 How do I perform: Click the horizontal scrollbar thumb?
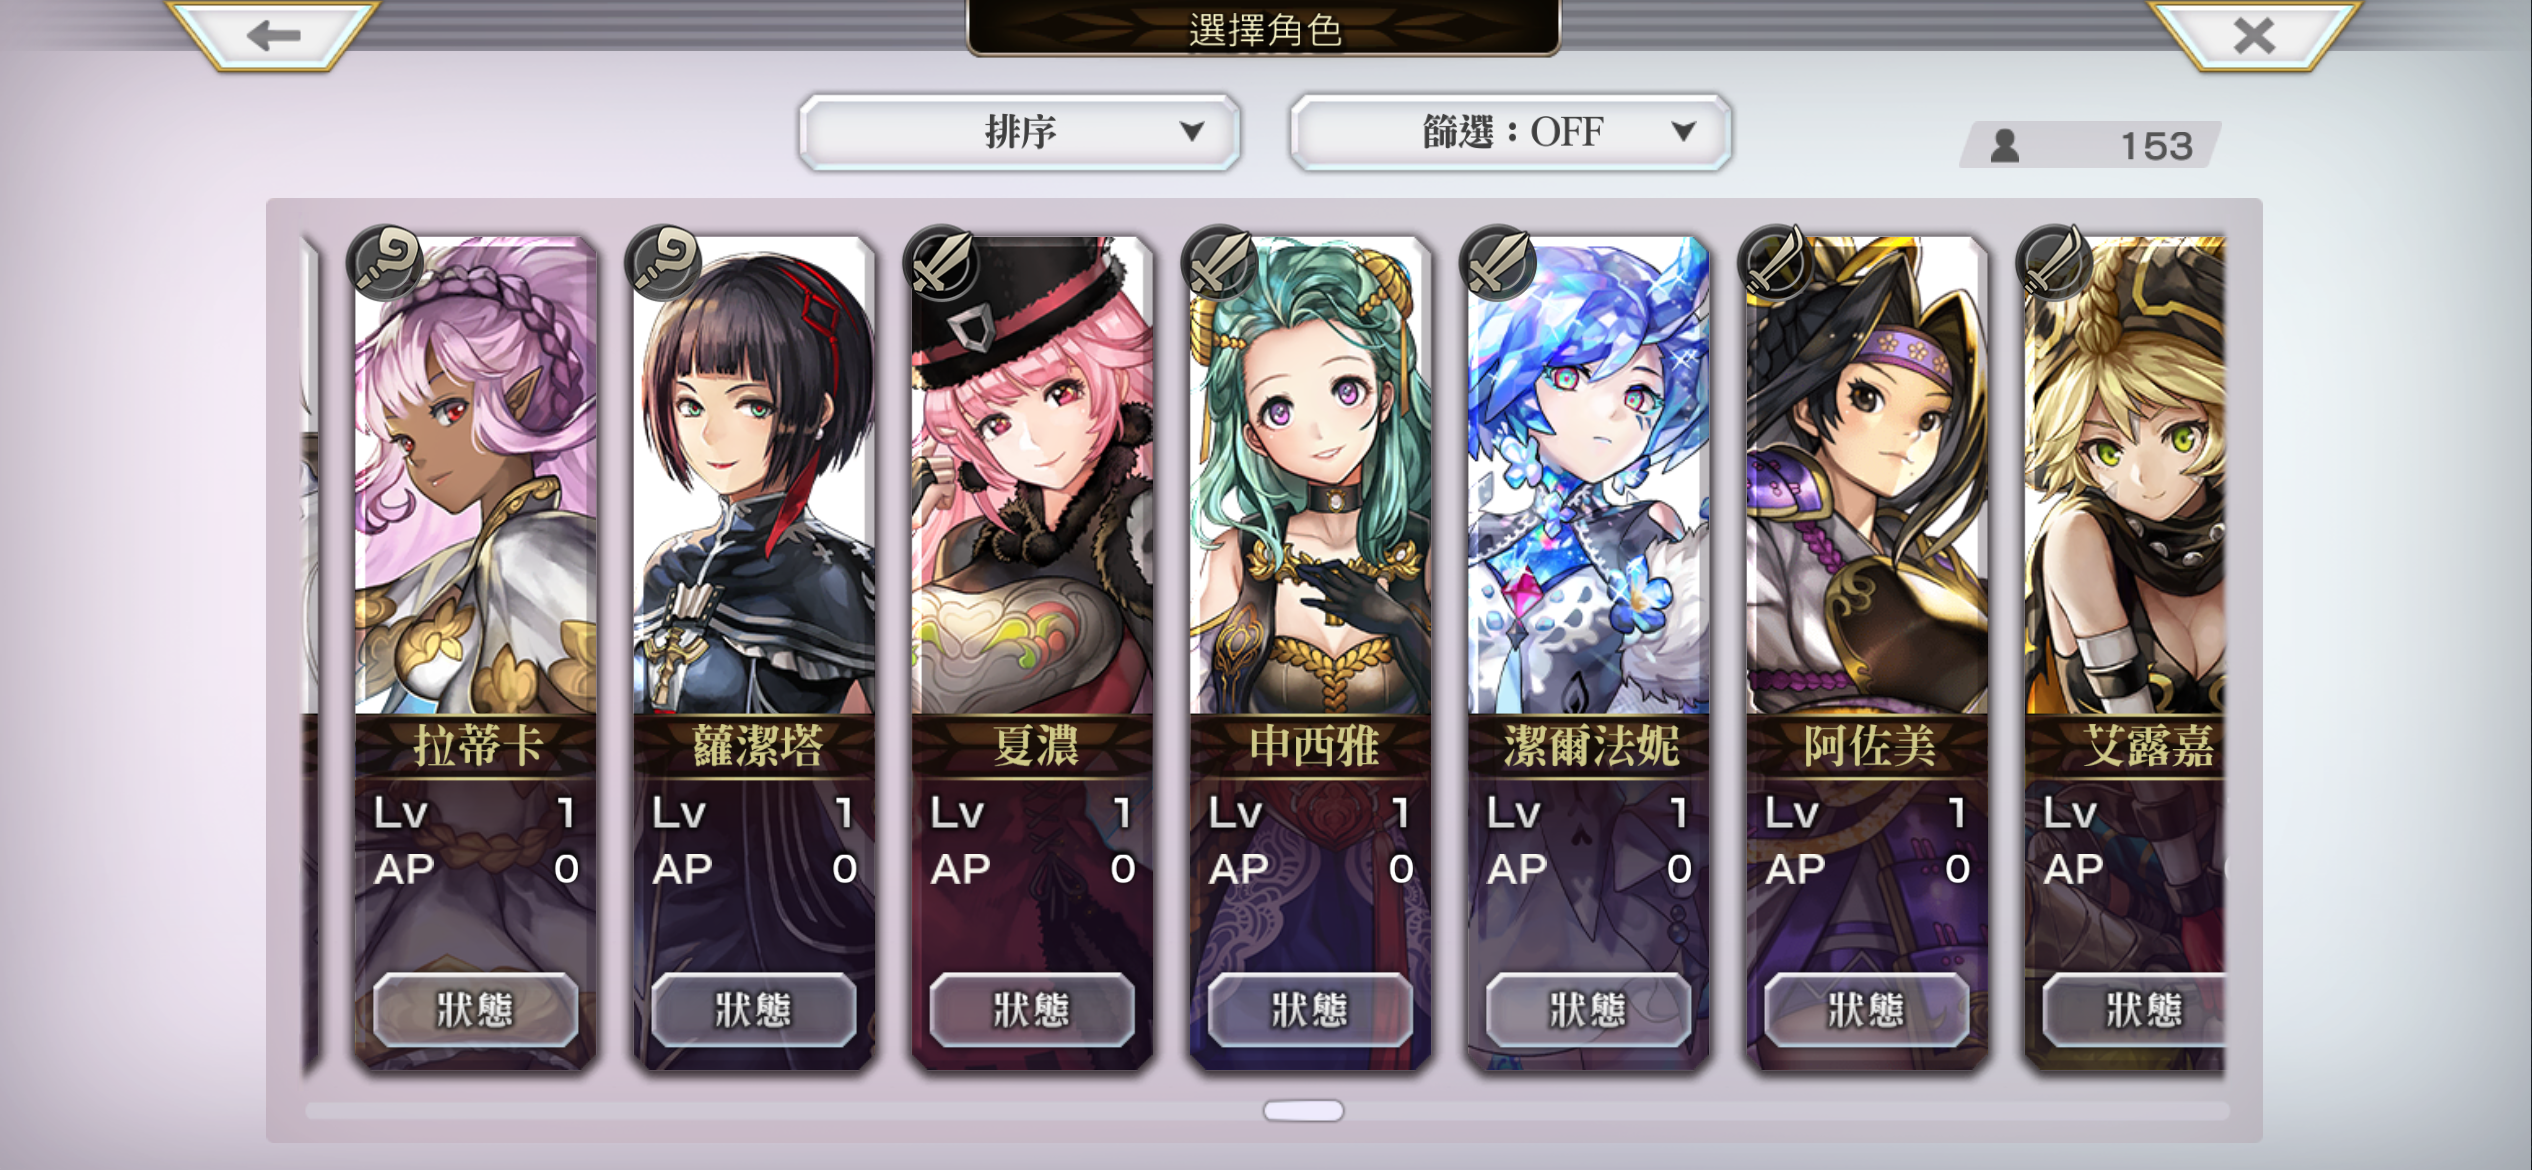tap(1303, 1110)
